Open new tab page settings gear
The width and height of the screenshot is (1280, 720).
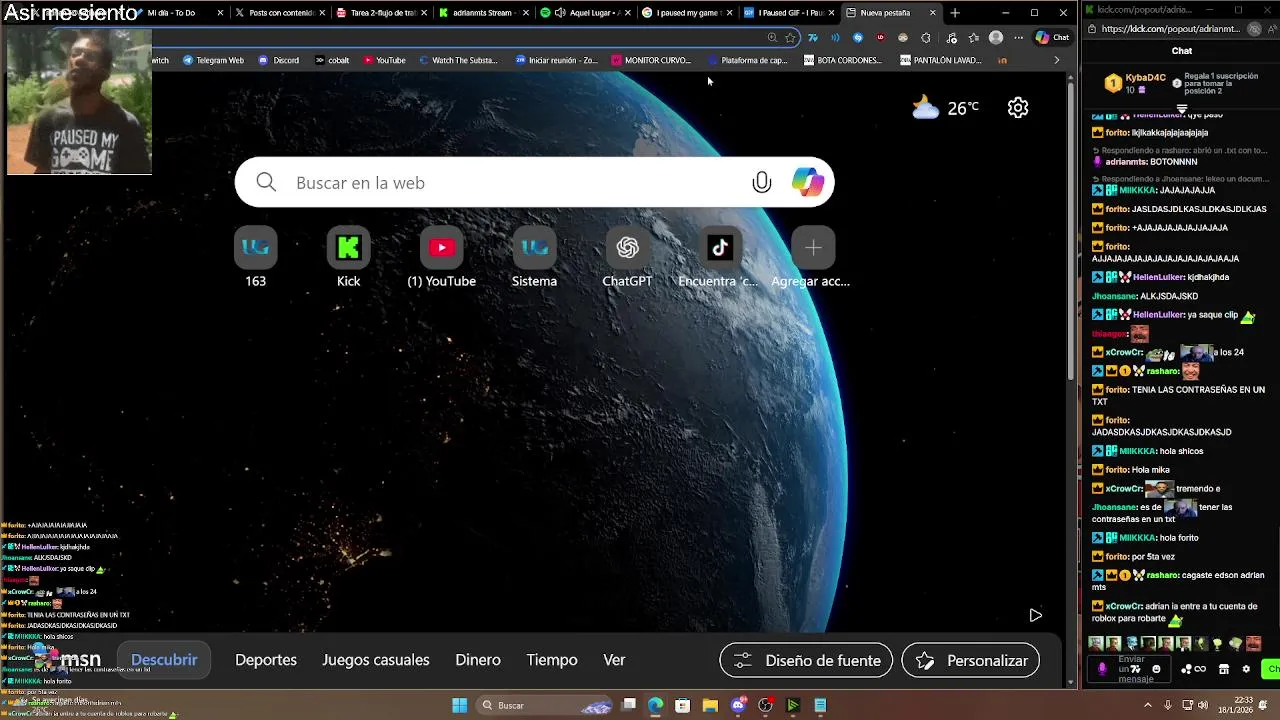[x=1018, y=108]
